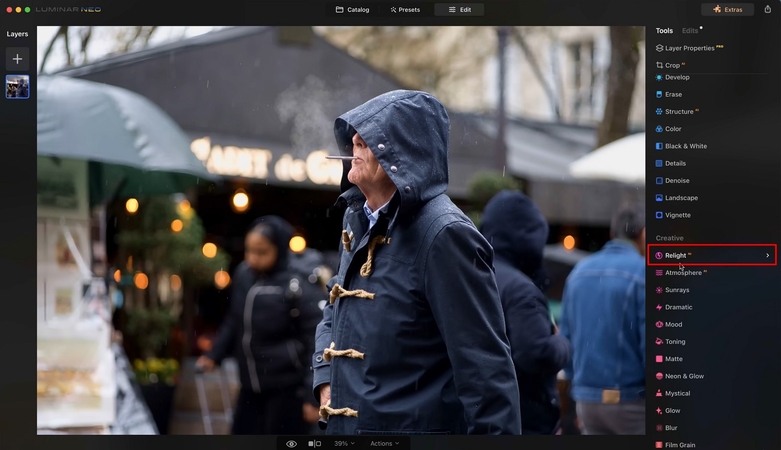The image size is (781, 450).
Task: Open the Mood tool icon
Action: (659, 324)
